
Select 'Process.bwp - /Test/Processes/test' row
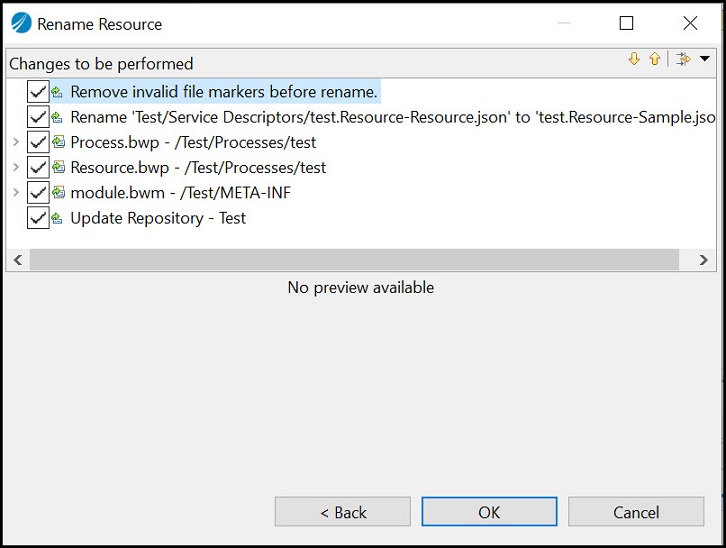193,142
